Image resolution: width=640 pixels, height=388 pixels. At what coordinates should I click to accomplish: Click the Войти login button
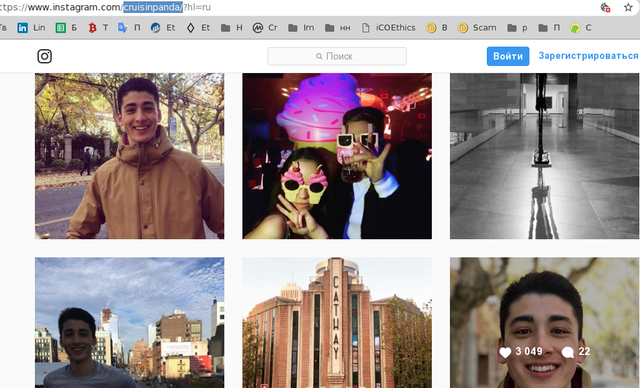(508, 56)
